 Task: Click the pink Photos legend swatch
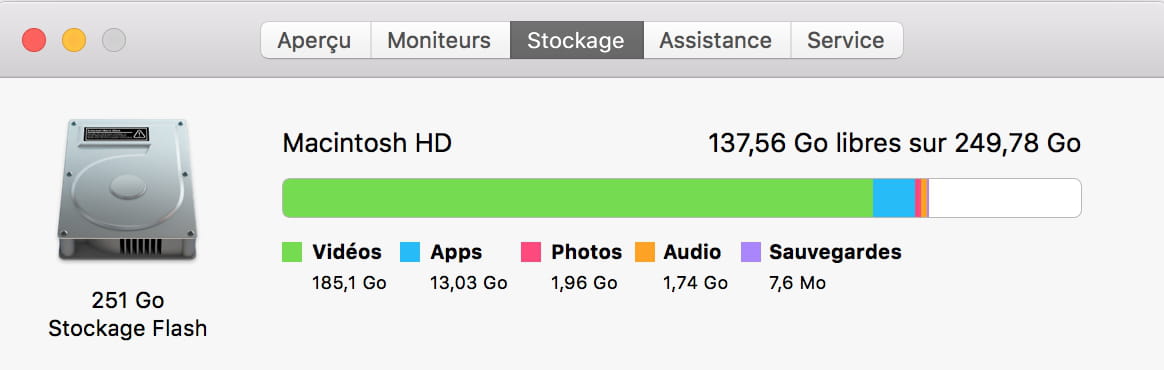click(x=531, y=253)
